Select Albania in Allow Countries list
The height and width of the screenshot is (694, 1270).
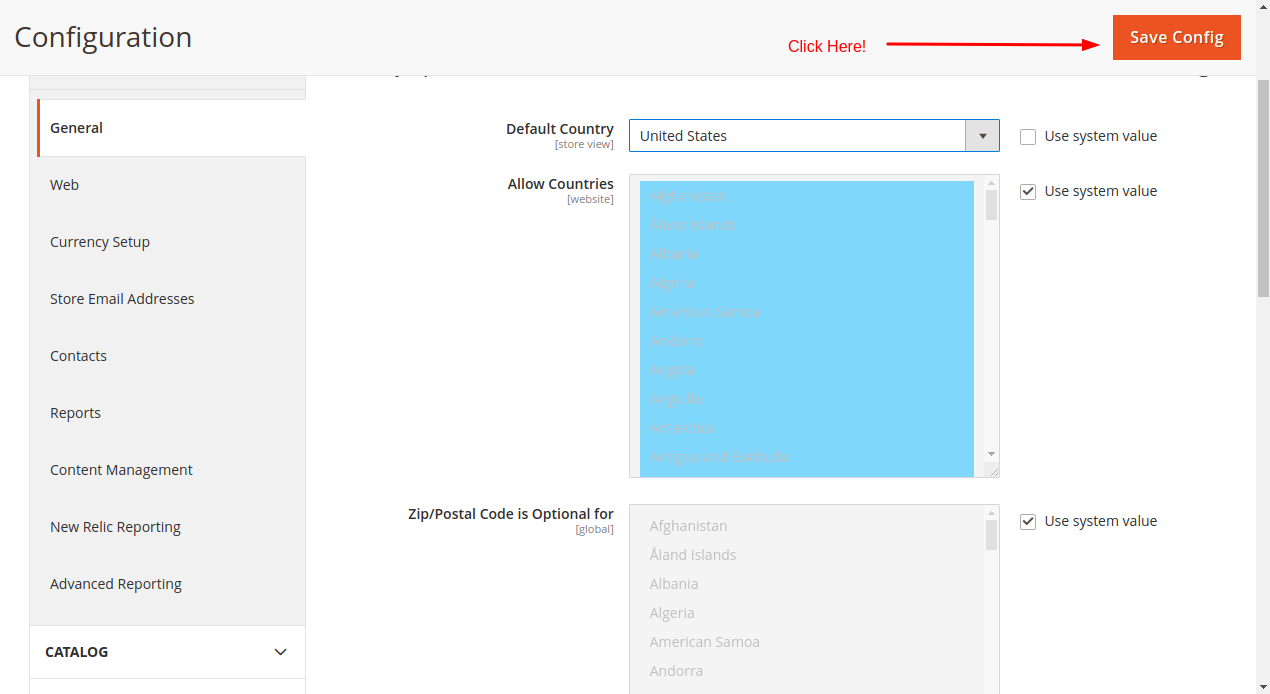(807, 254)
